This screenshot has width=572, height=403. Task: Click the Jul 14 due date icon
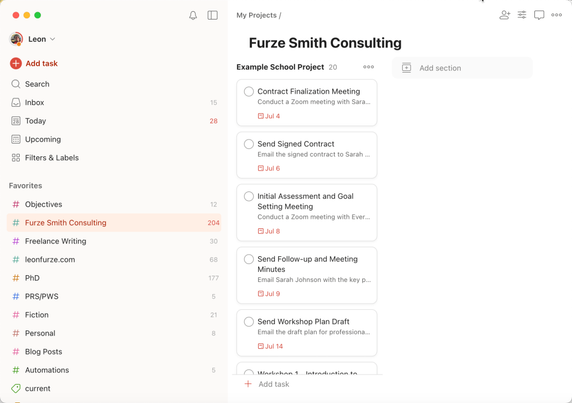coord(260,346)
